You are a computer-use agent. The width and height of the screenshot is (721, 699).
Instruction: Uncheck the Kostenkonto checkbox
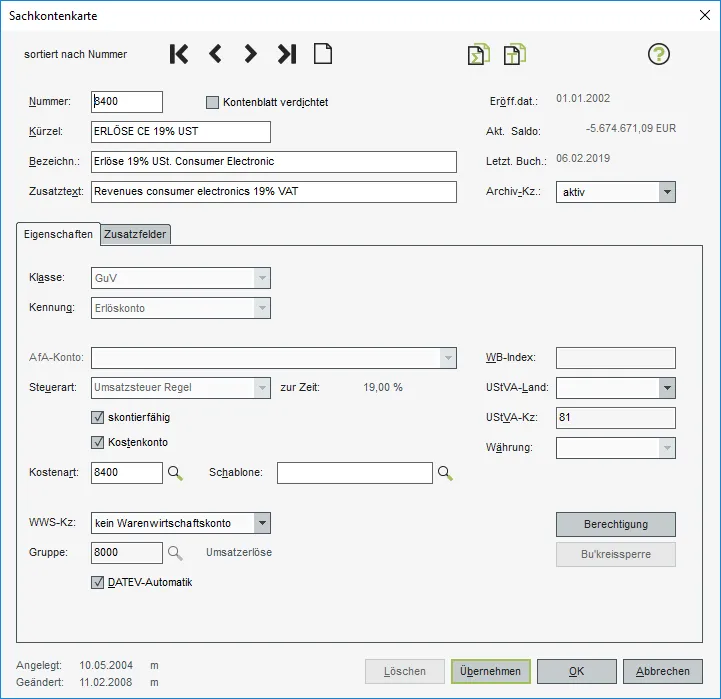[97, 442]
